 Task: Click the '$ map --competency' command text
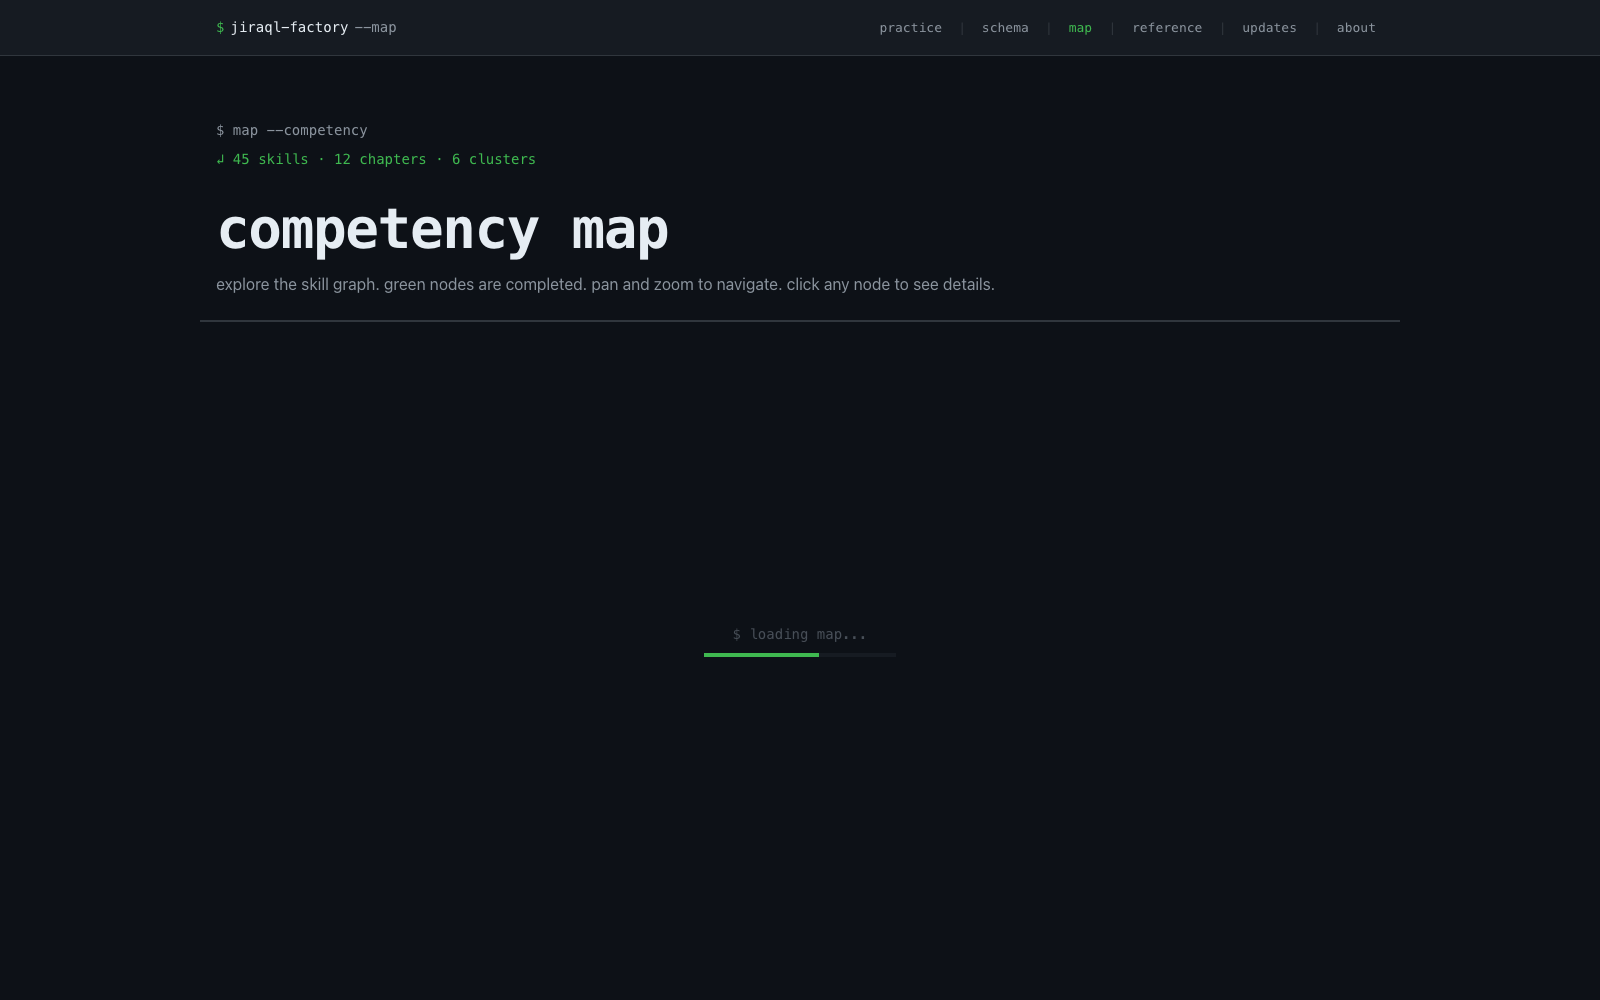(292, 130)
